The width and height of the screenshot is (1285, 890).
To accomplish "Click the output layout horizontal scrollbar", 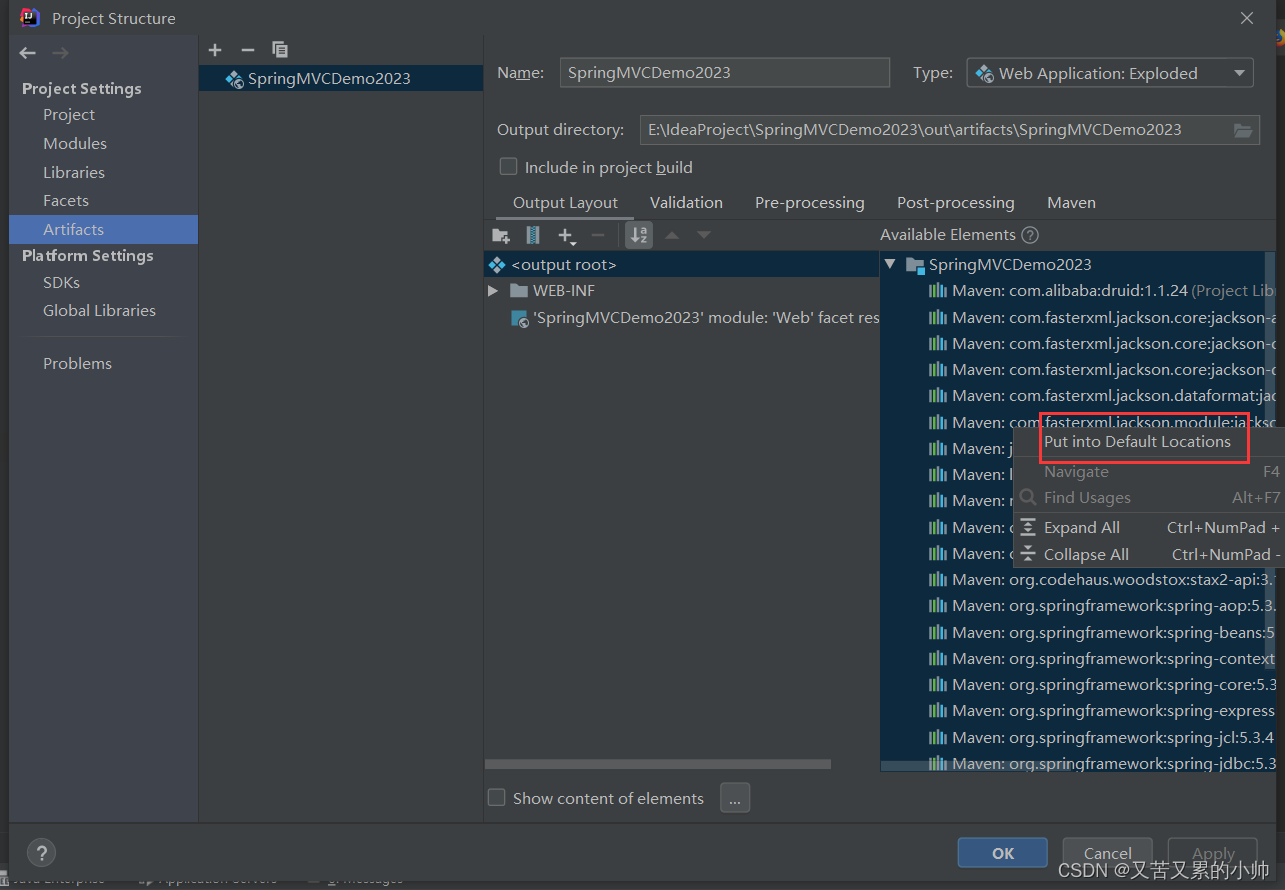I will tap(658, 764).
